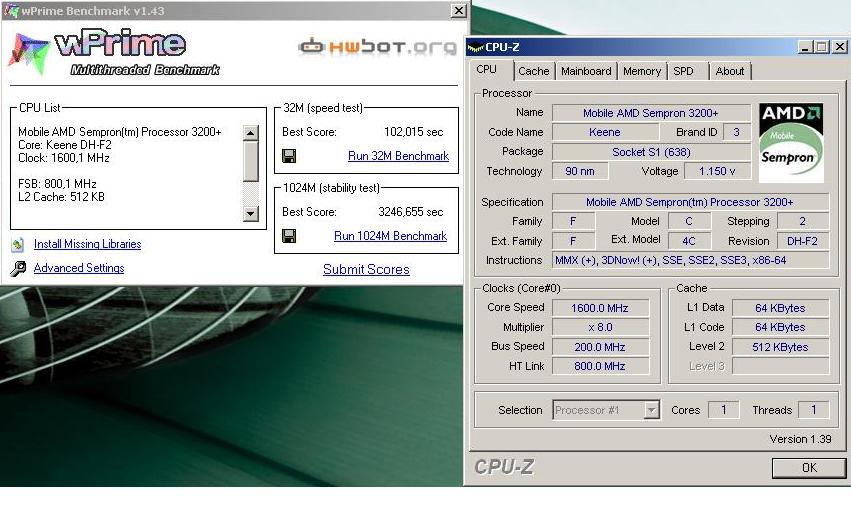This screenshot has height=512, width=851.
Task: Click the Clock: 1600,1 MHz line in CPU List
Action: click(x=63, y=158)
